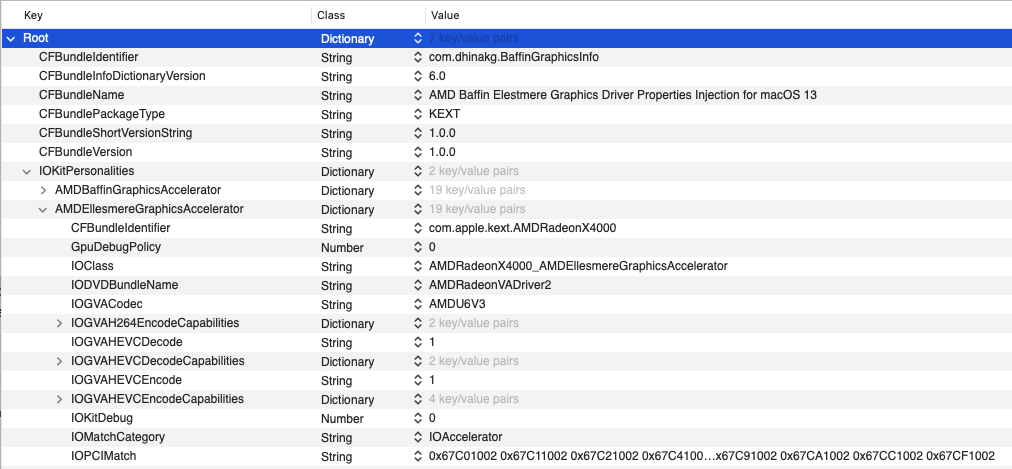Click the 0 value of IOKitDebug

coord(432,418)
